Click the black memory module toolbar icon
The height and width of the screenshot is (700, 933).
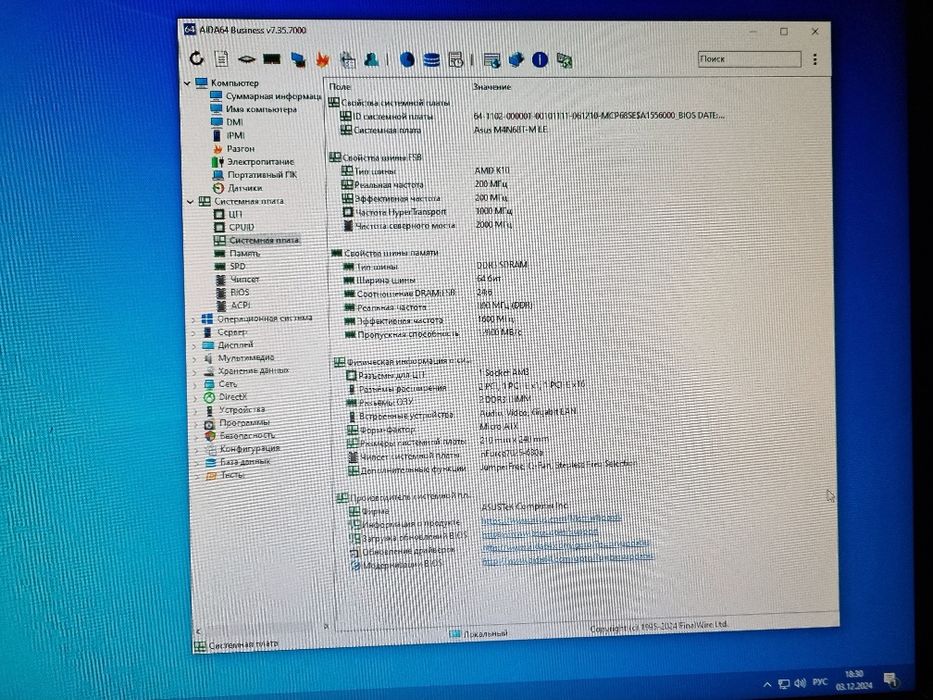pyautogui.click(x=272, y=58)
